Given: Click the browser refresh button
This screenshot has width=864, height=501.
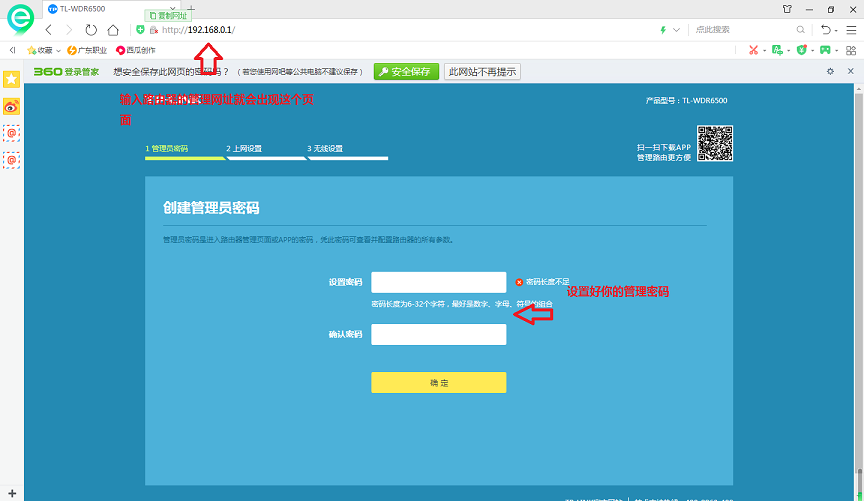Looking at the screenshot, I should coord(91,30).
